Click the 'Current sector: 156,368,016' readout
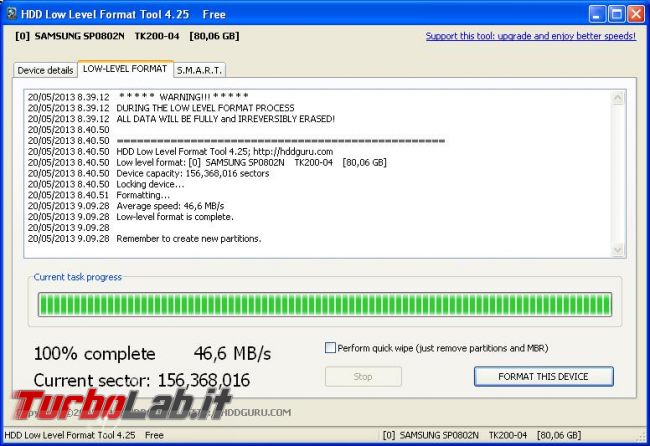Screen dimensions: 650x446 (142, 380)
